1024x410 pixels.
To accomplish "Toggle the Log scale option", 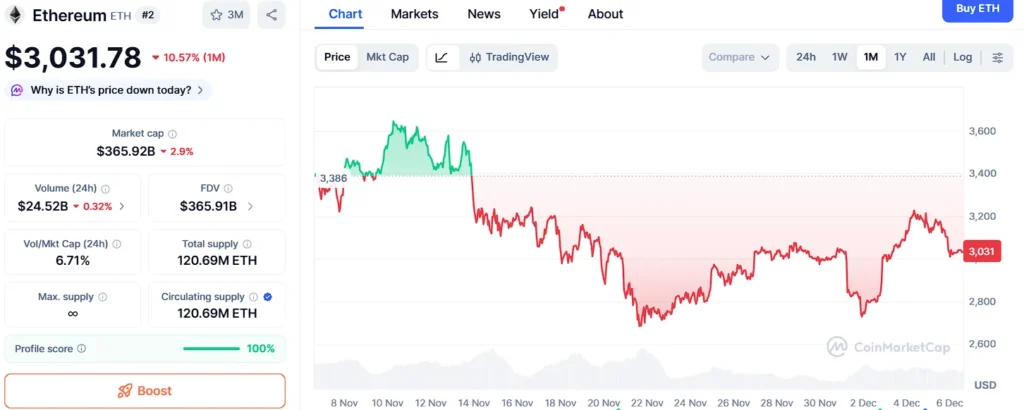I will (x=962, y=57).
